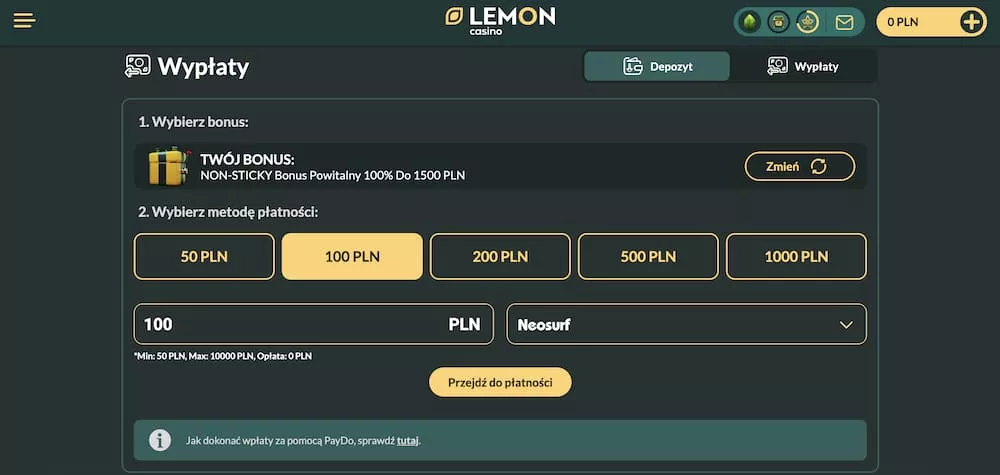Click the Lemon Casino logo
Image resolution: width=1000 pixels, height=475 pixels.
tap(500, 20)
